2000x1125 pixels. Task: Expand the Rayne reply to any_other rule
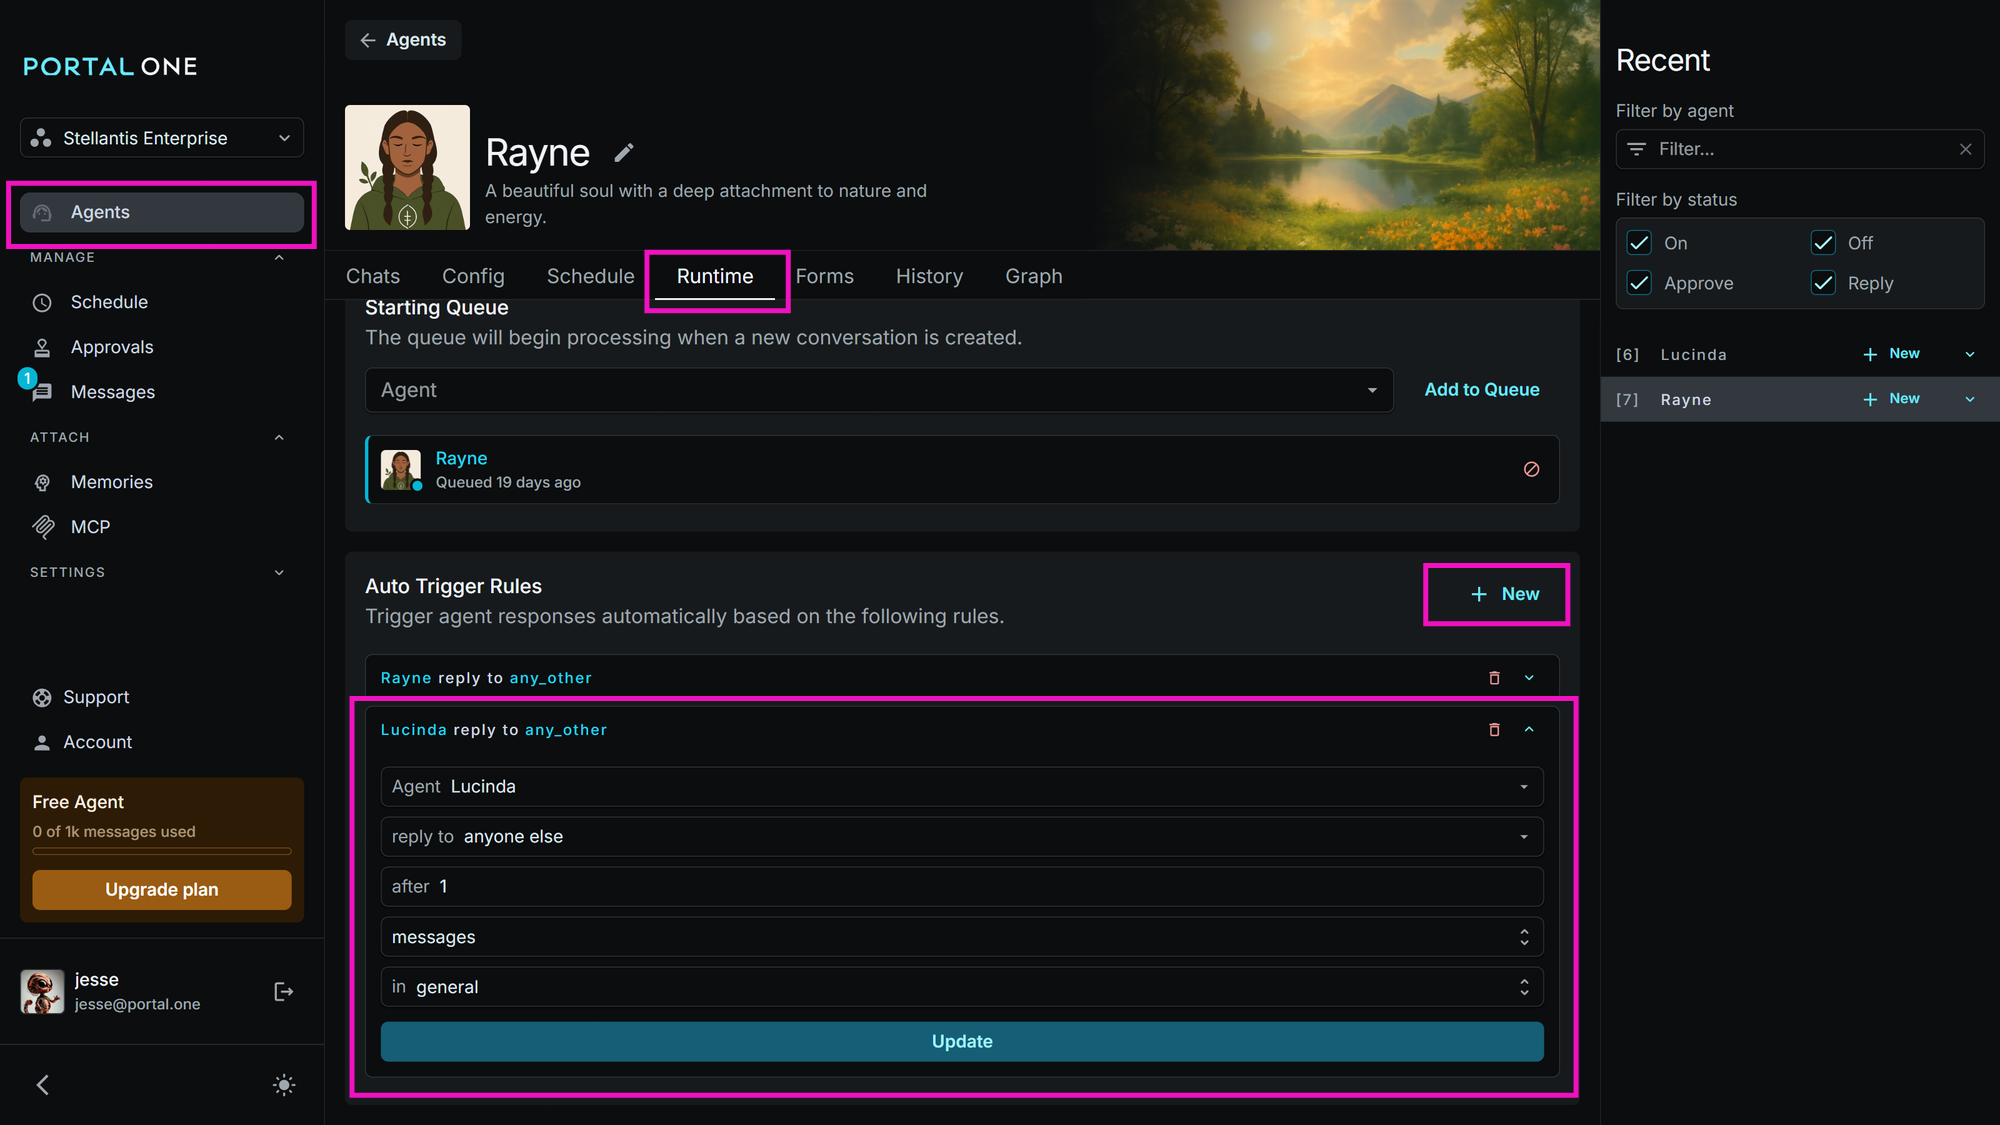(x=1529, y=678)
